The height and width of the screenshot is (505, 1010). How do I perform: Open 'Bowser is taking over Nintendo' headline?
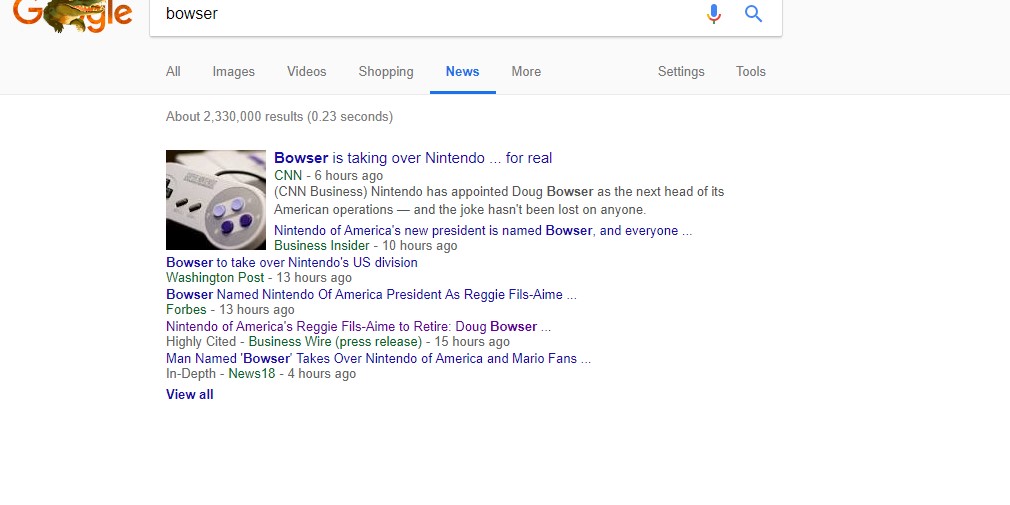point(413,158)
